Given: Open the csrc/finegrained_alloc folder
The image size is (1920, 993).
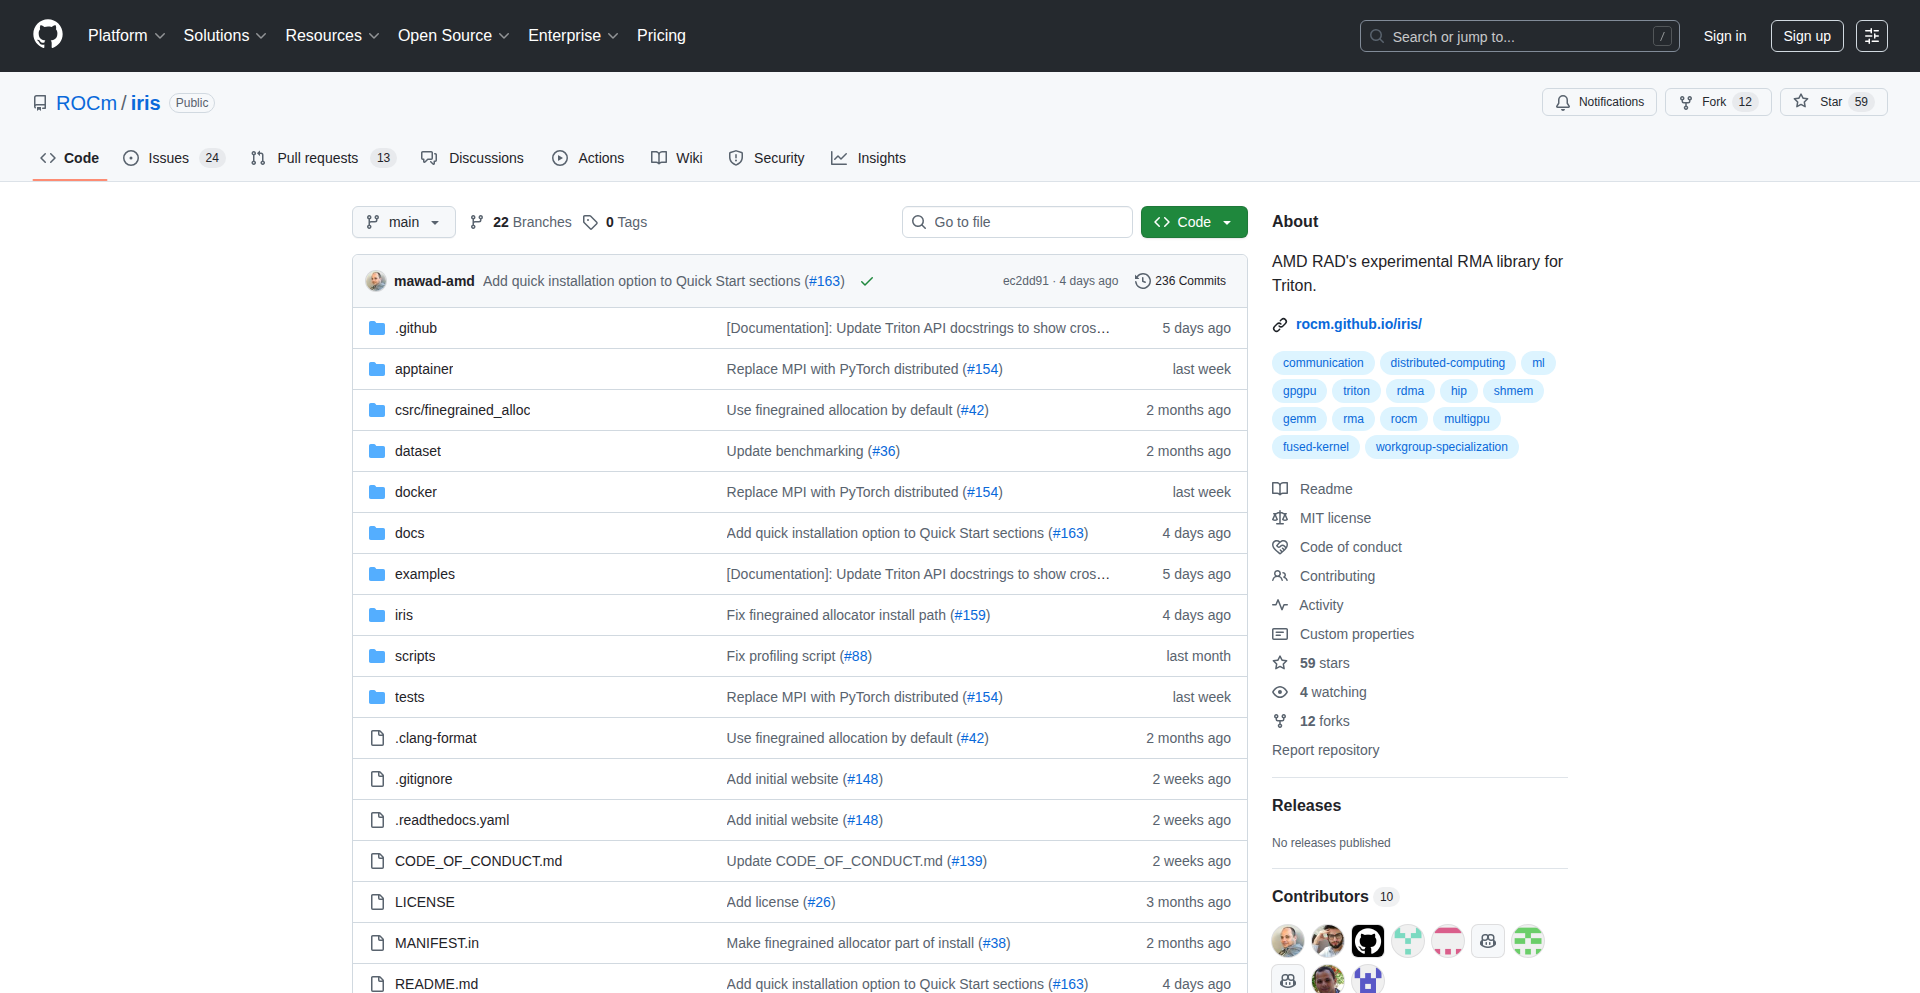Looking at the screenshot, I should tap(462, 410).
